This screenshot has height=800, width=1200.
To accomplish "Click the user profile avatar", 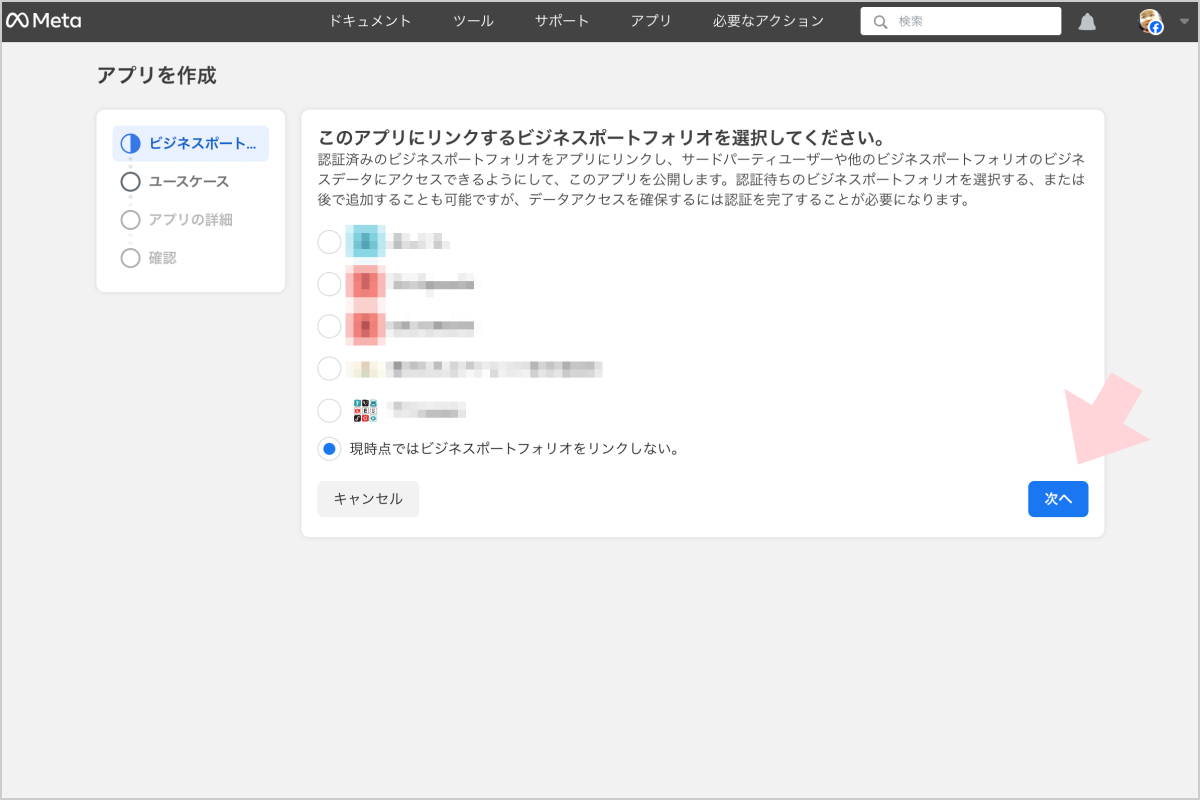I will pos(1150,22).
